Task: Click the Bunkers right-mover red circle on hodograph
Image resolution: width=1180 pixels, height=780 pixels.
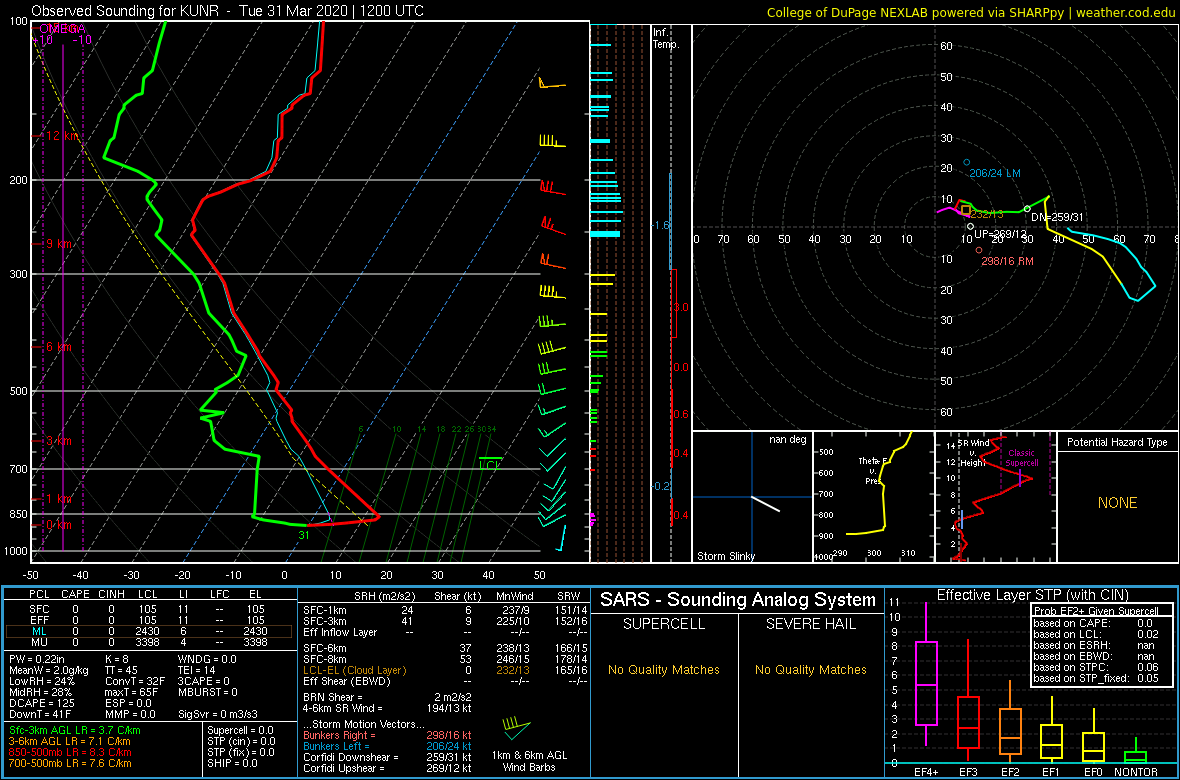Action: click(x=979, y=250)
